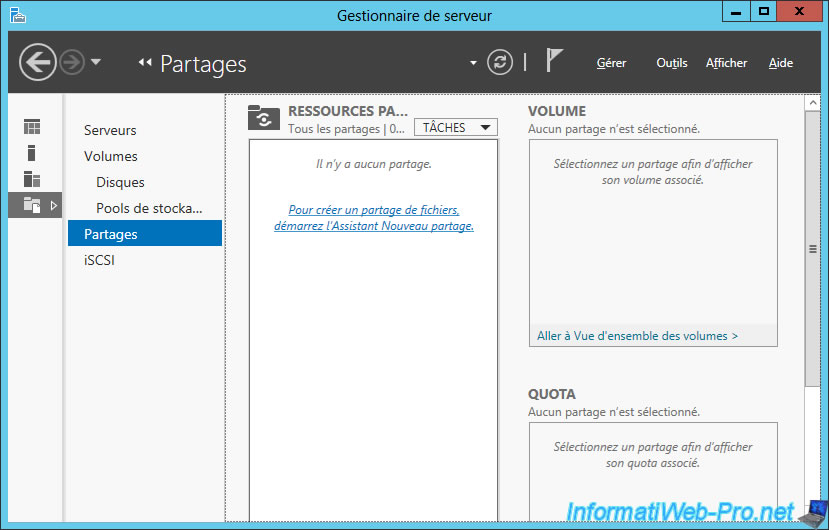Open the dropdown arrow left of Refresh
Viewport: 829px width, 530px height.
(473, 63)
